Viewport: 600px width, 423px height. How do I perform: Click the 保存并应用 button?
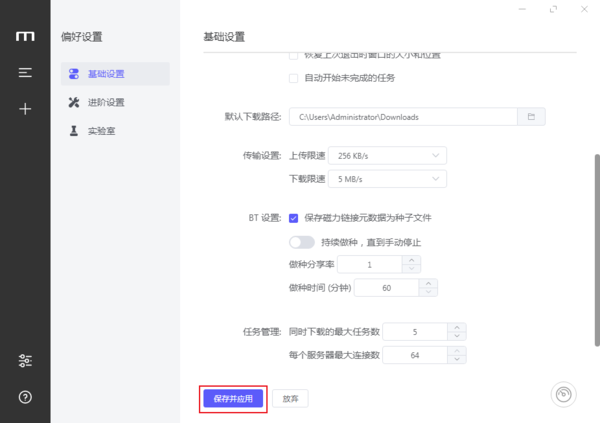coord(233,398)
